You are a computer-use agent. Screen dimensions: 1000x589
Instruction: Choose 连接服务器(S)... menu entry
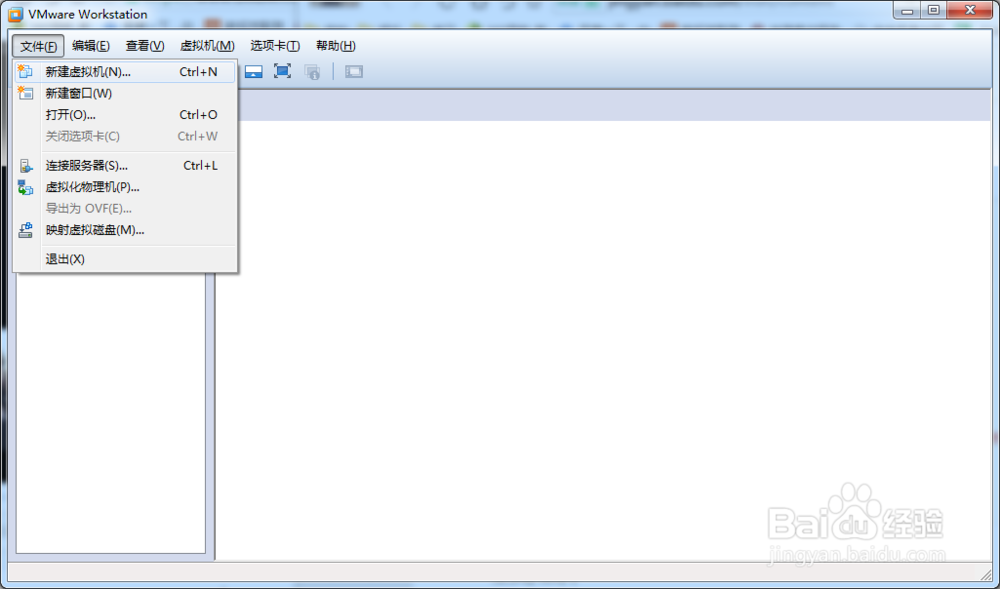click(x=125, y=166)
